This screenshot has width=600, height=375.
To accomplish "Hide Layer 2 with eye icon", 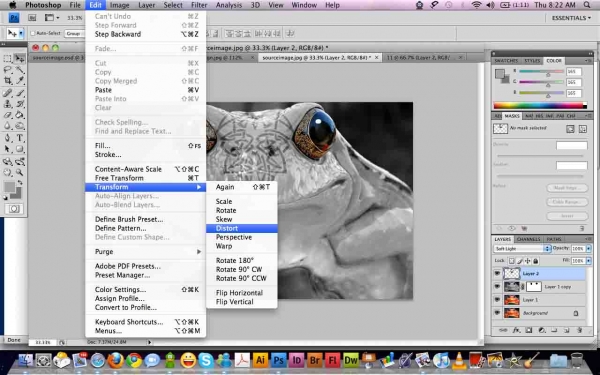I will tap(497, 273).
